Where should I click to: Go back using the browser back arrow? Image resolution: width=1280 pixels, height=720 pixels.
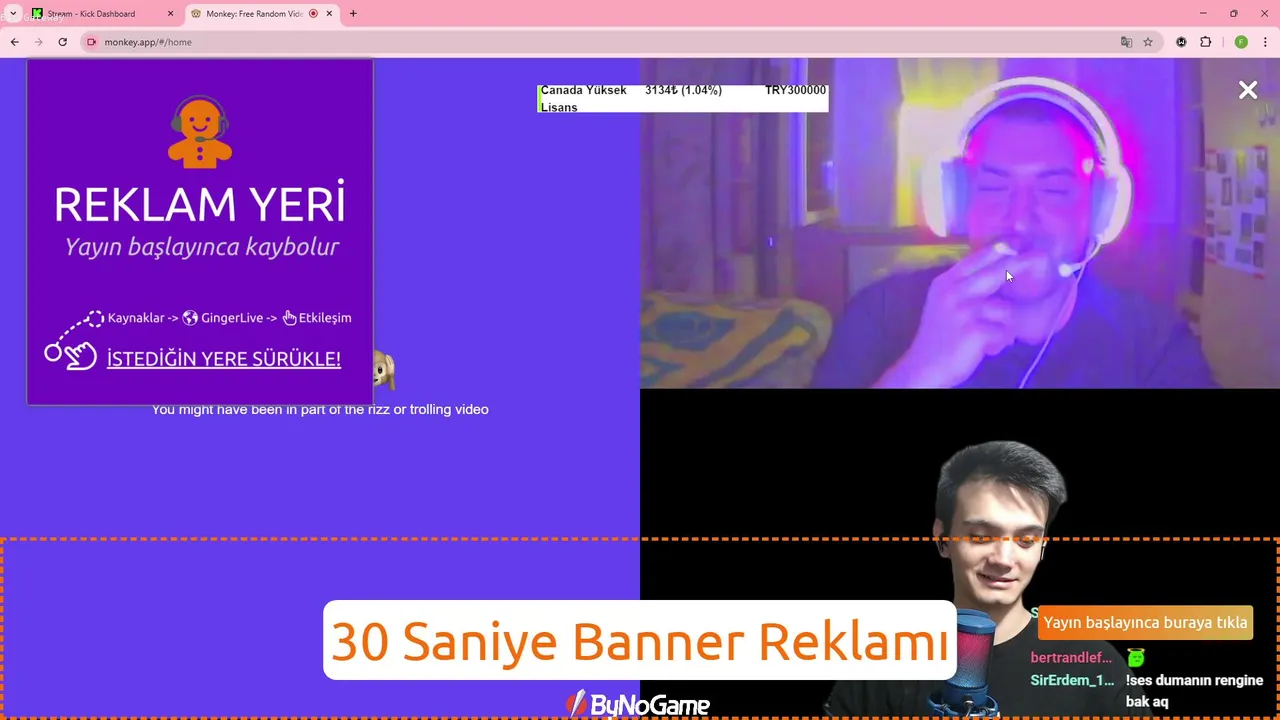coord(14,42)
